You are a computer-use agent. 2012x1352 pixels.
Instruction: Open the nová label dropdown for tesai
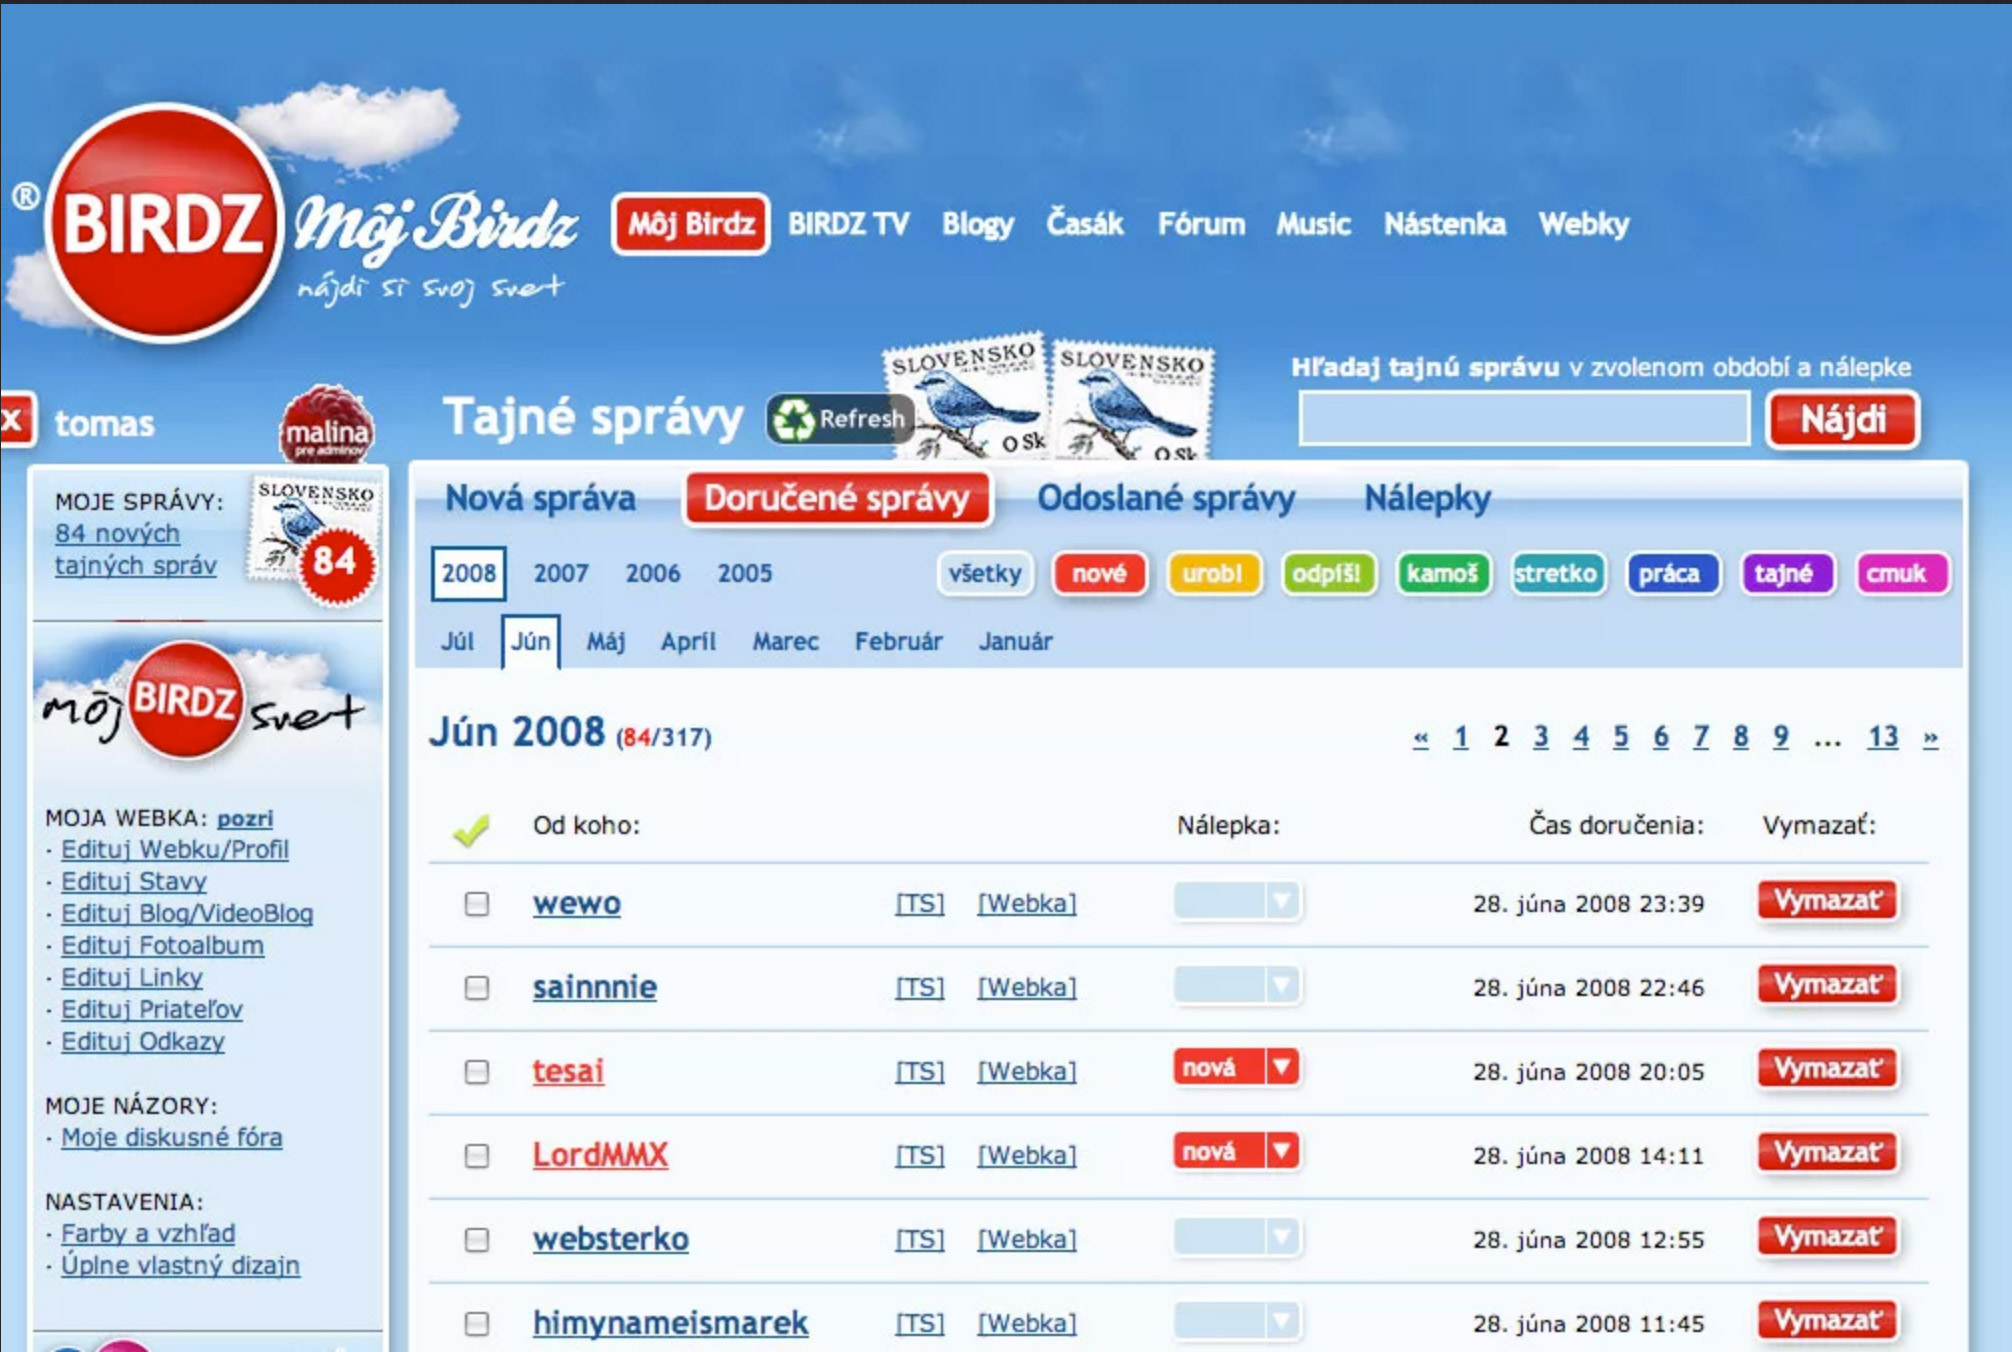pyautogui.click(x=1237, y=1068)
